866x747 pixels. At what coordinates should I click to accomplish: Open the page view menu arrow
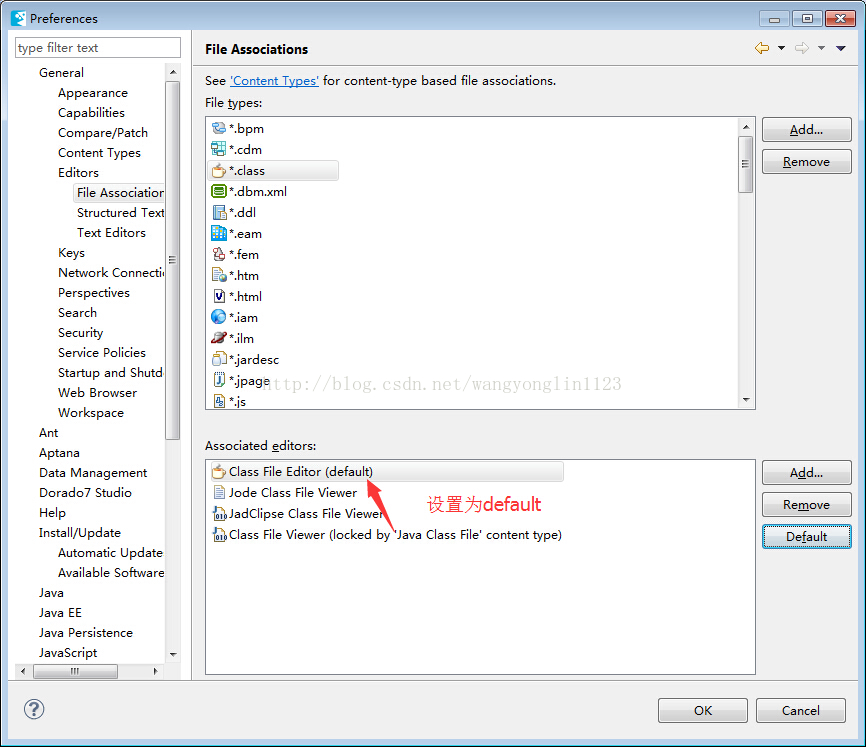(x=841, y=48)
